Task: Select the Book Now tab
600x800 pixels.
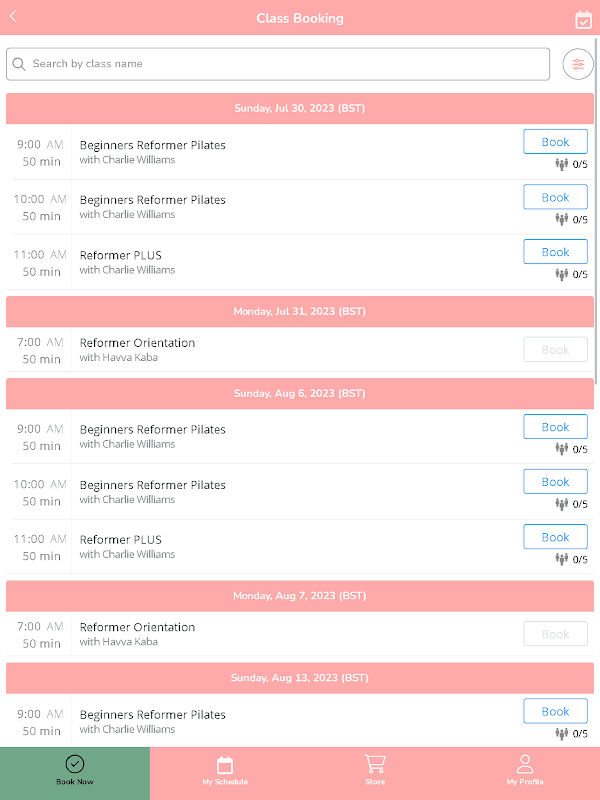Action: 75,771
